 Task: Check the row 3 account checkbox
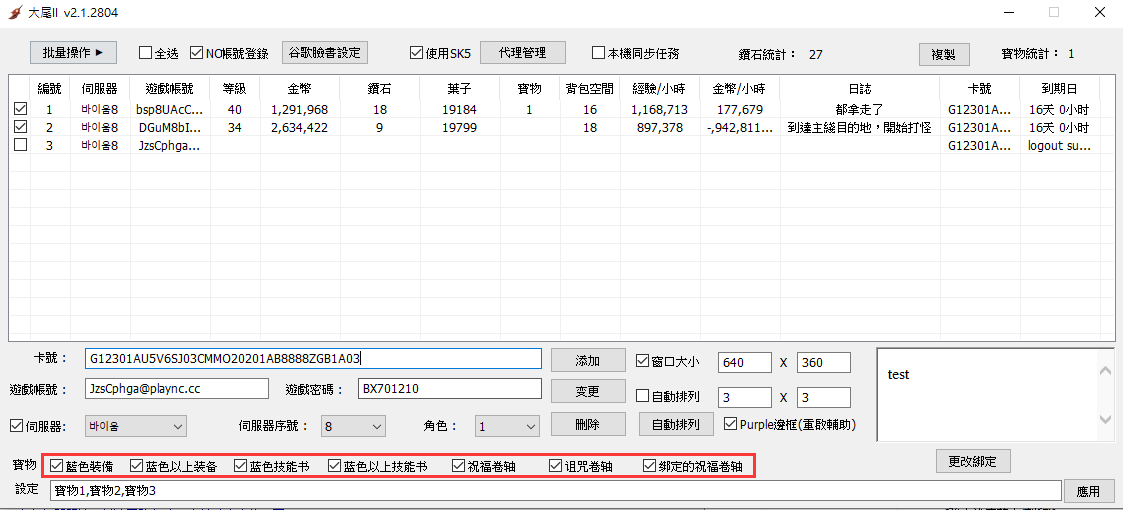pyautogui.click(x=20, y=145)
